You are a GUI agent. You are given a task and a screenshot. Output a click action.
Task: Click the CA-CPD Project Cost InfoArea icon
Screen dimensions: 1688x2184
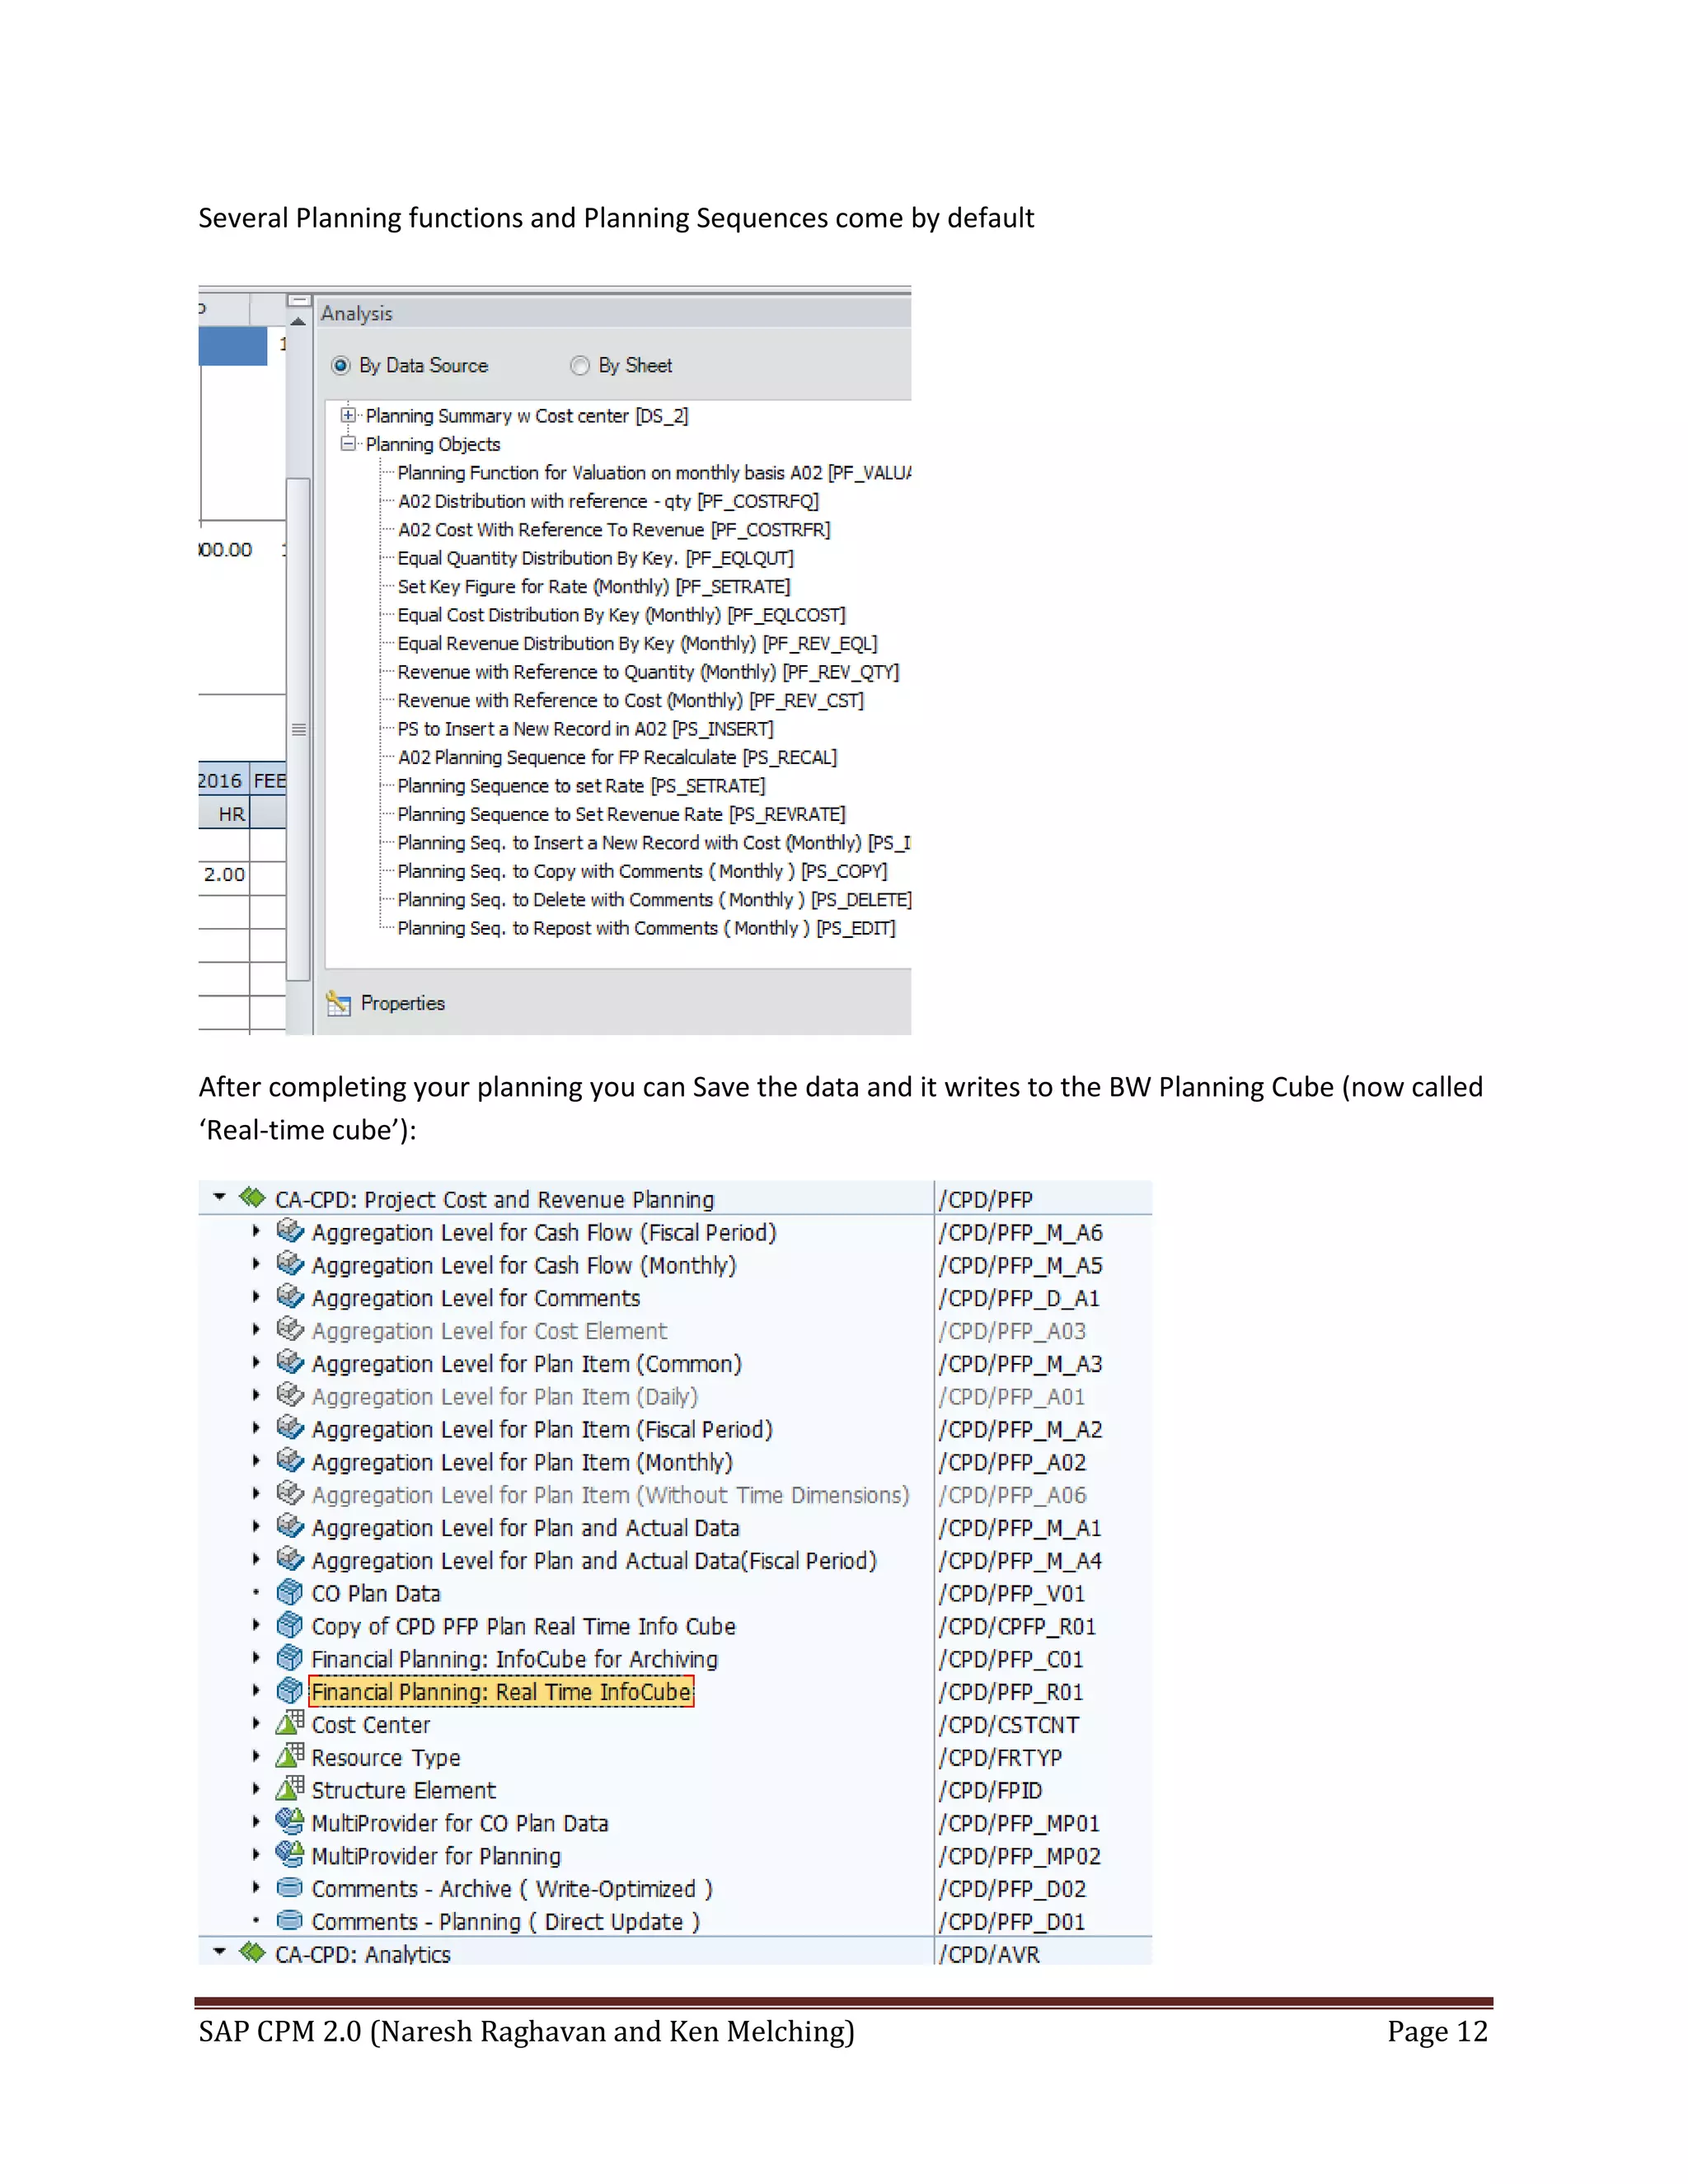coord(252,1197)
